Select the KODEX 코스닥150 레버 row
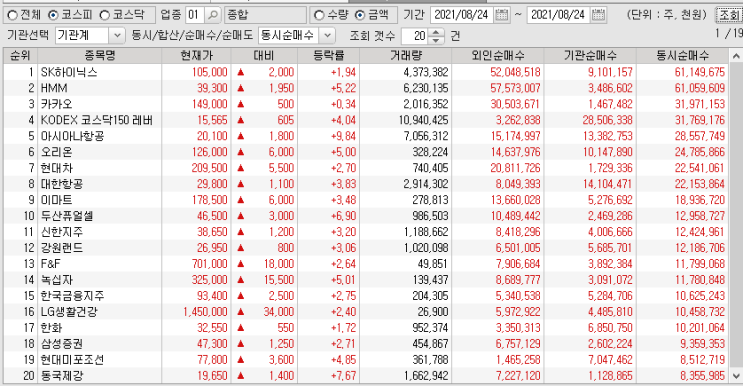Viewport: 743px width, 386px height. 366,120
